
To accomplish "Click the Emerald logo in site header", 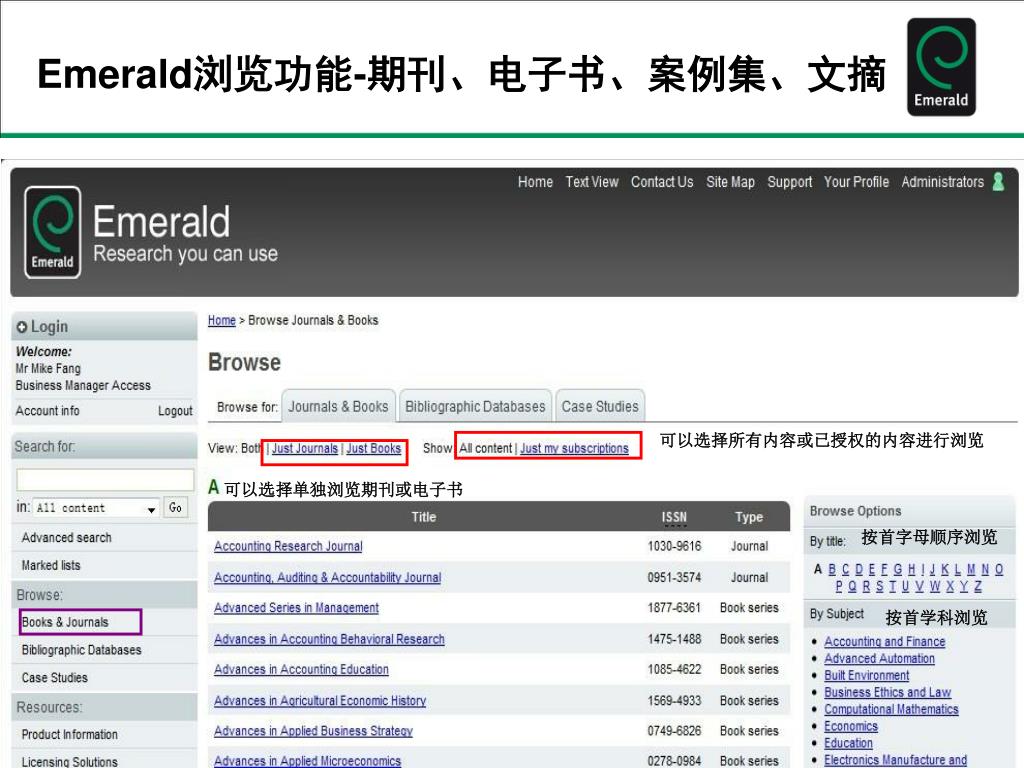I will pos(52,232).
